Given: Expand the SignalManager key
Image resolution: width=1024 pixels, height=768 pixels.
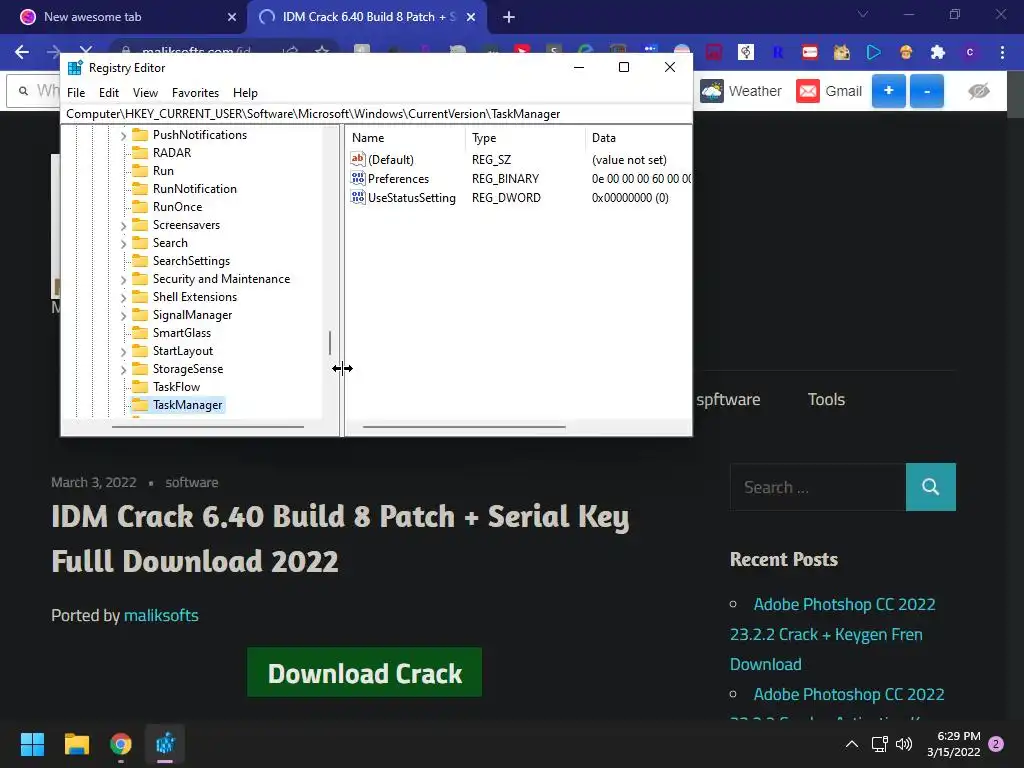Looking at the screenshot, I should pyautogui.click(x=123, y=315).
